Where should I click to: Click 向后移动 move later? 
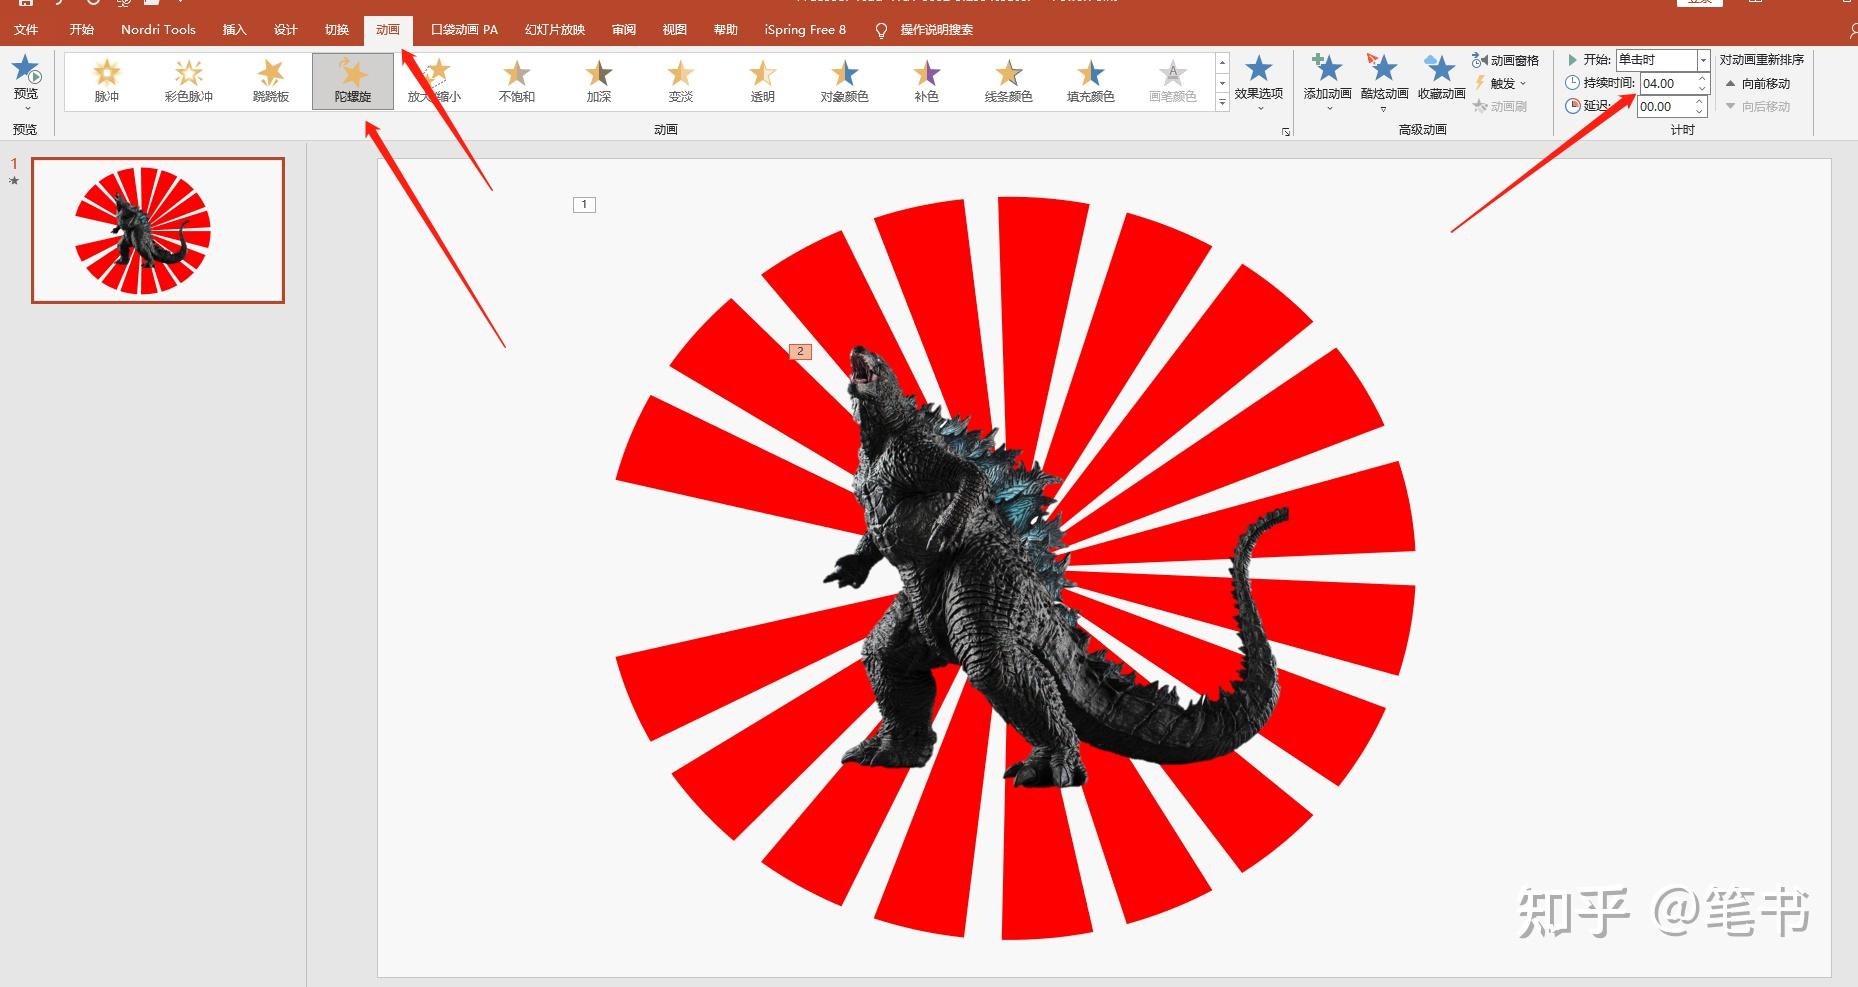pyautogui.click(x=1758, y=107)
